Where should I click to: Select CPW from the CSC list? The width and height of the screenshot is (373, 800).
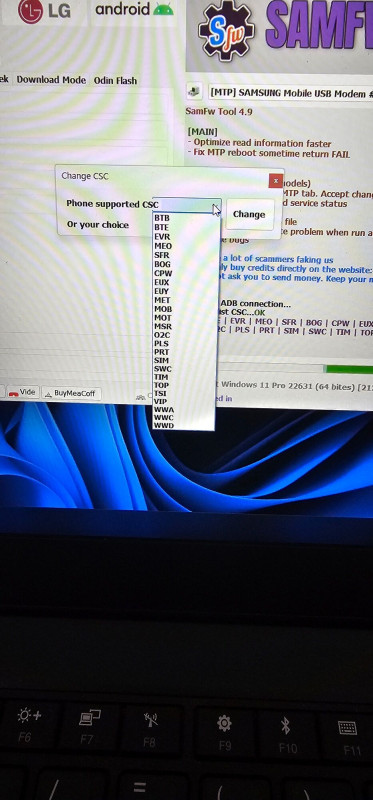[x=163, y=273]
